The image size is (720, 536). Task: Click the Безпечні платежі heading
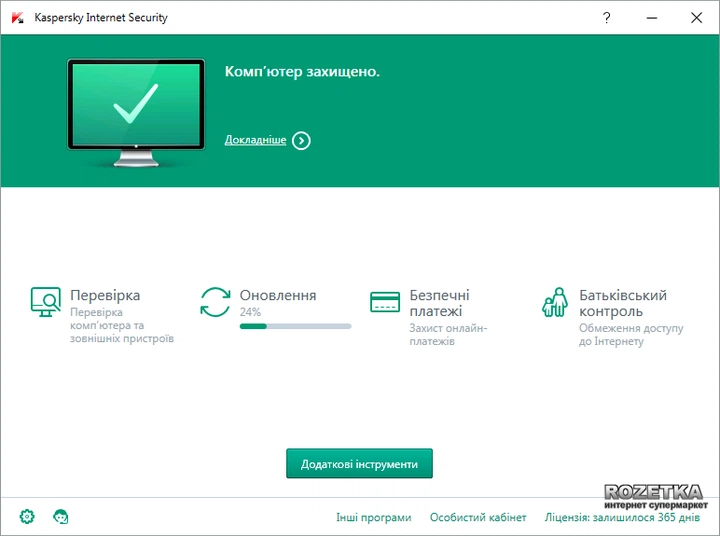click(439, 303)
